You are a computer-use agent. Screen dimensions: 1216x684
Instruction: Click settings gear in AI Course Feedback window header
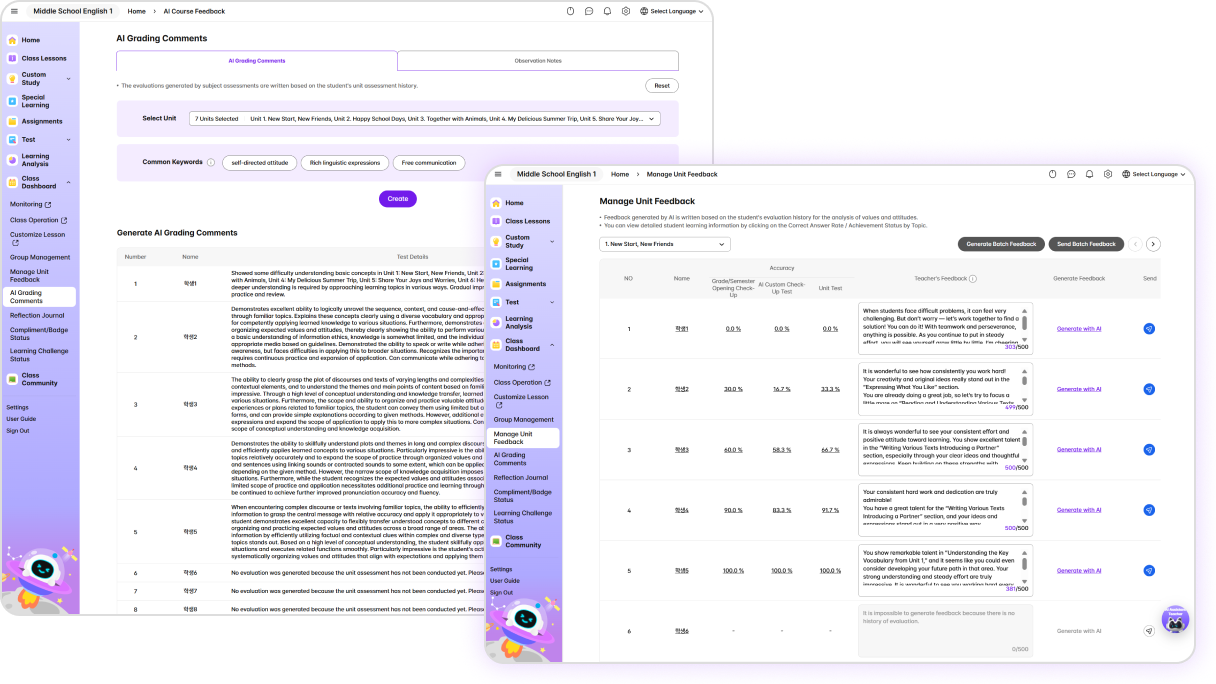pos(626,11)
